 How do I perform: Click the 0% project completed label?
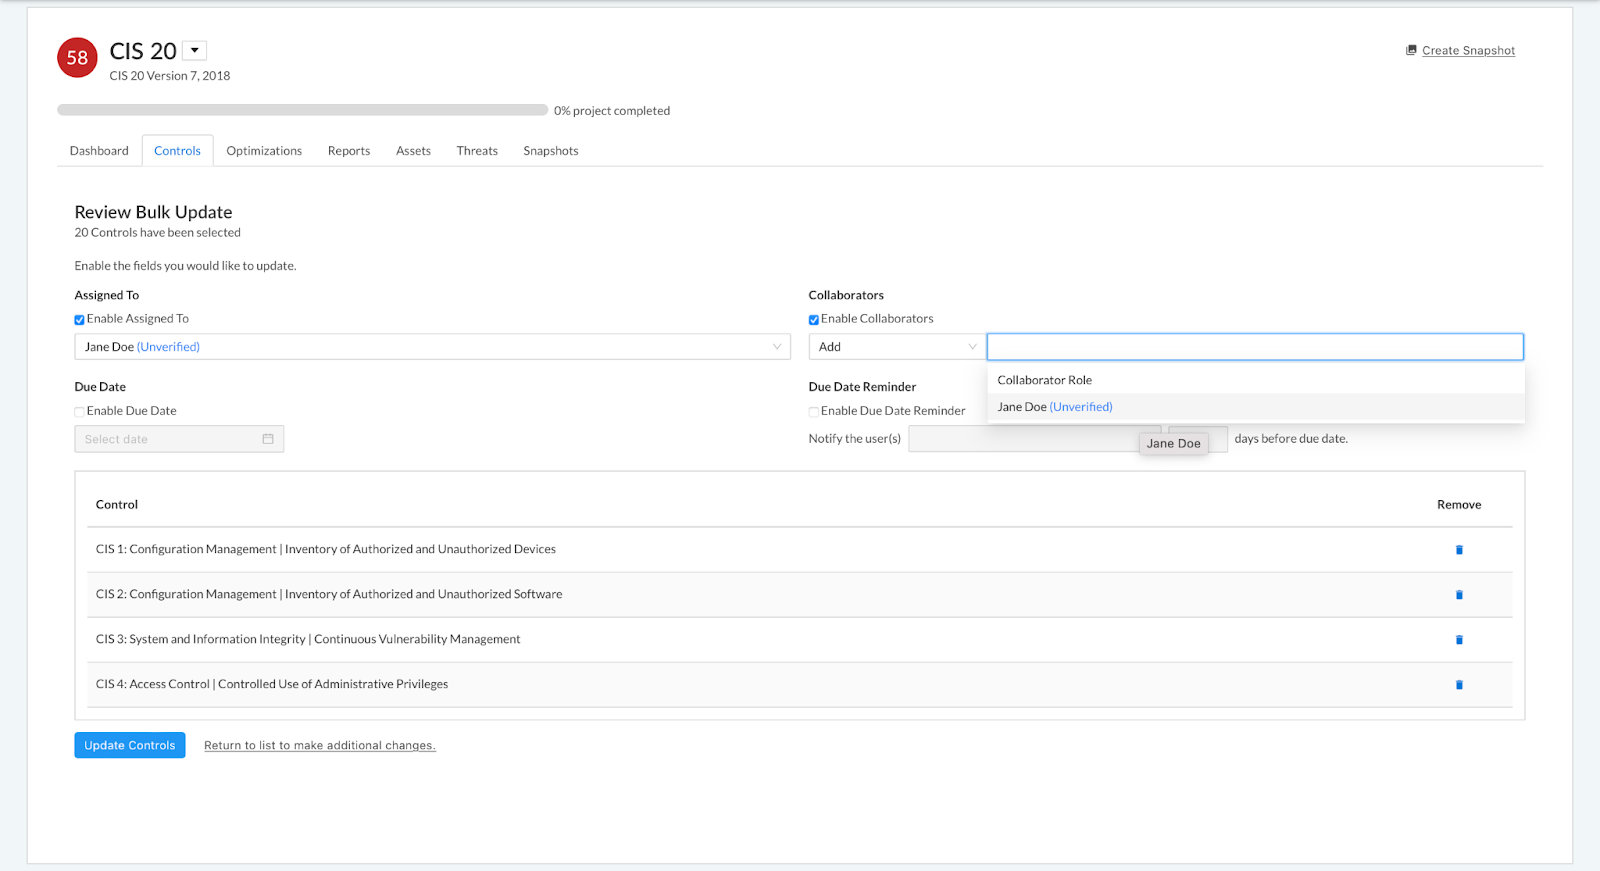tap(612, 111)
